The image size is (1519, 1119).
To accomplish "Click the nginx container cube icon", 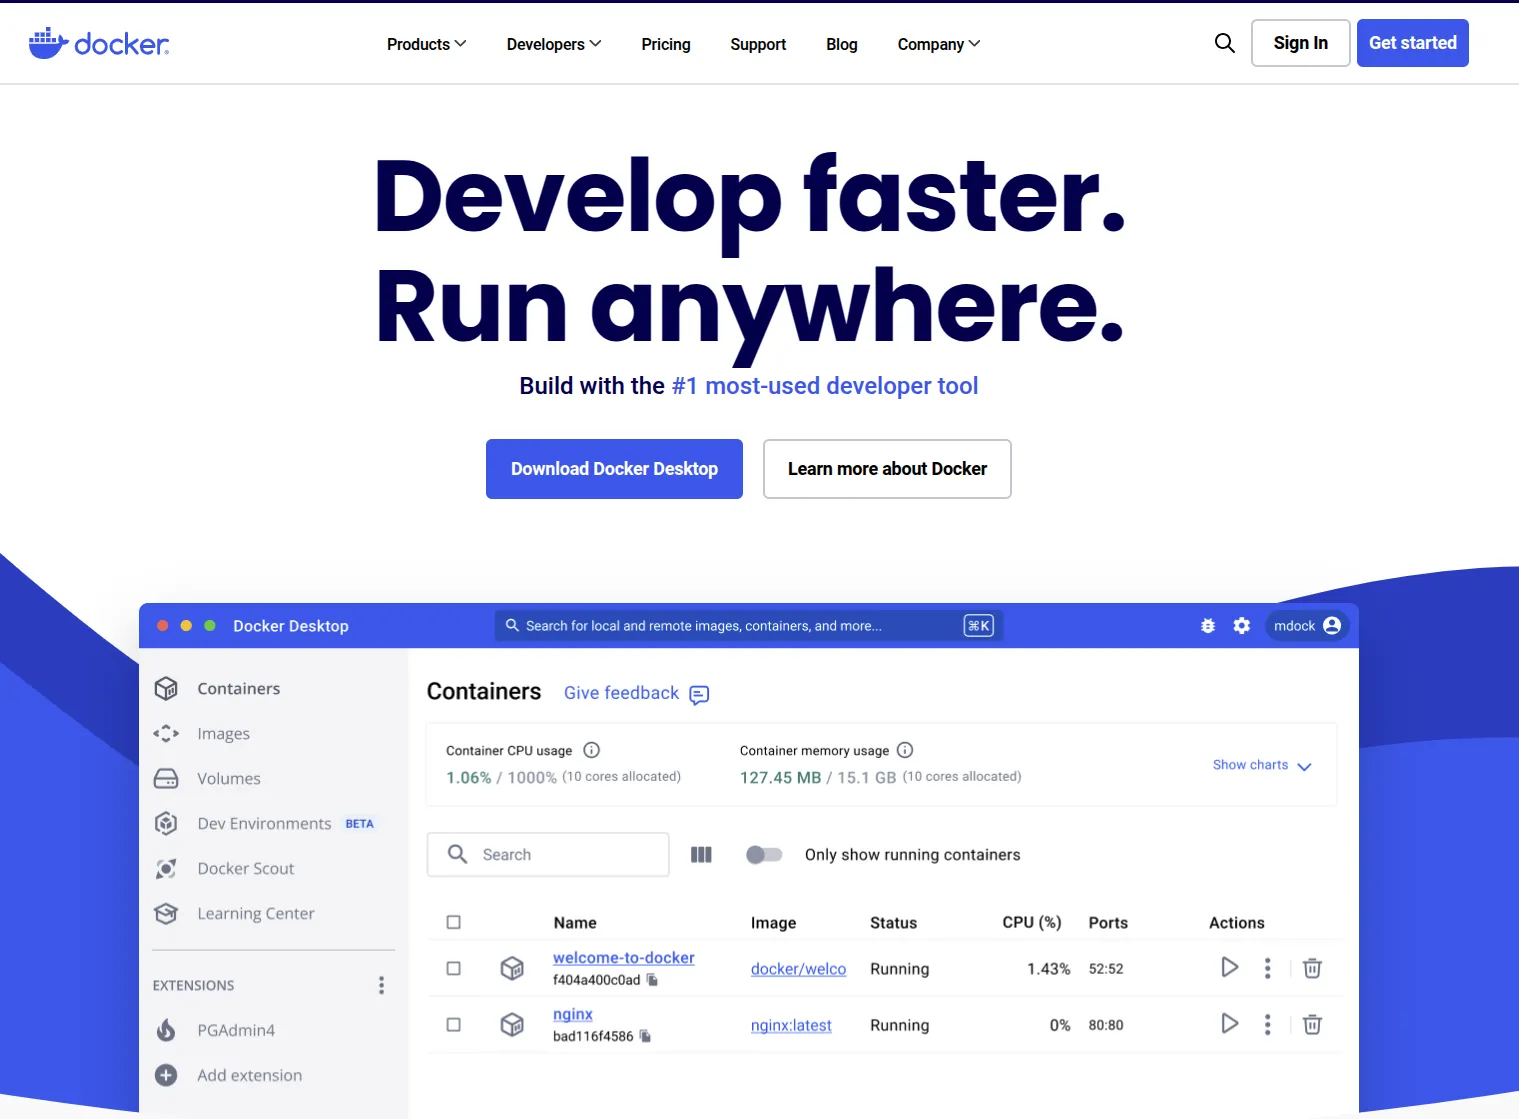I will coord(512,1024).
